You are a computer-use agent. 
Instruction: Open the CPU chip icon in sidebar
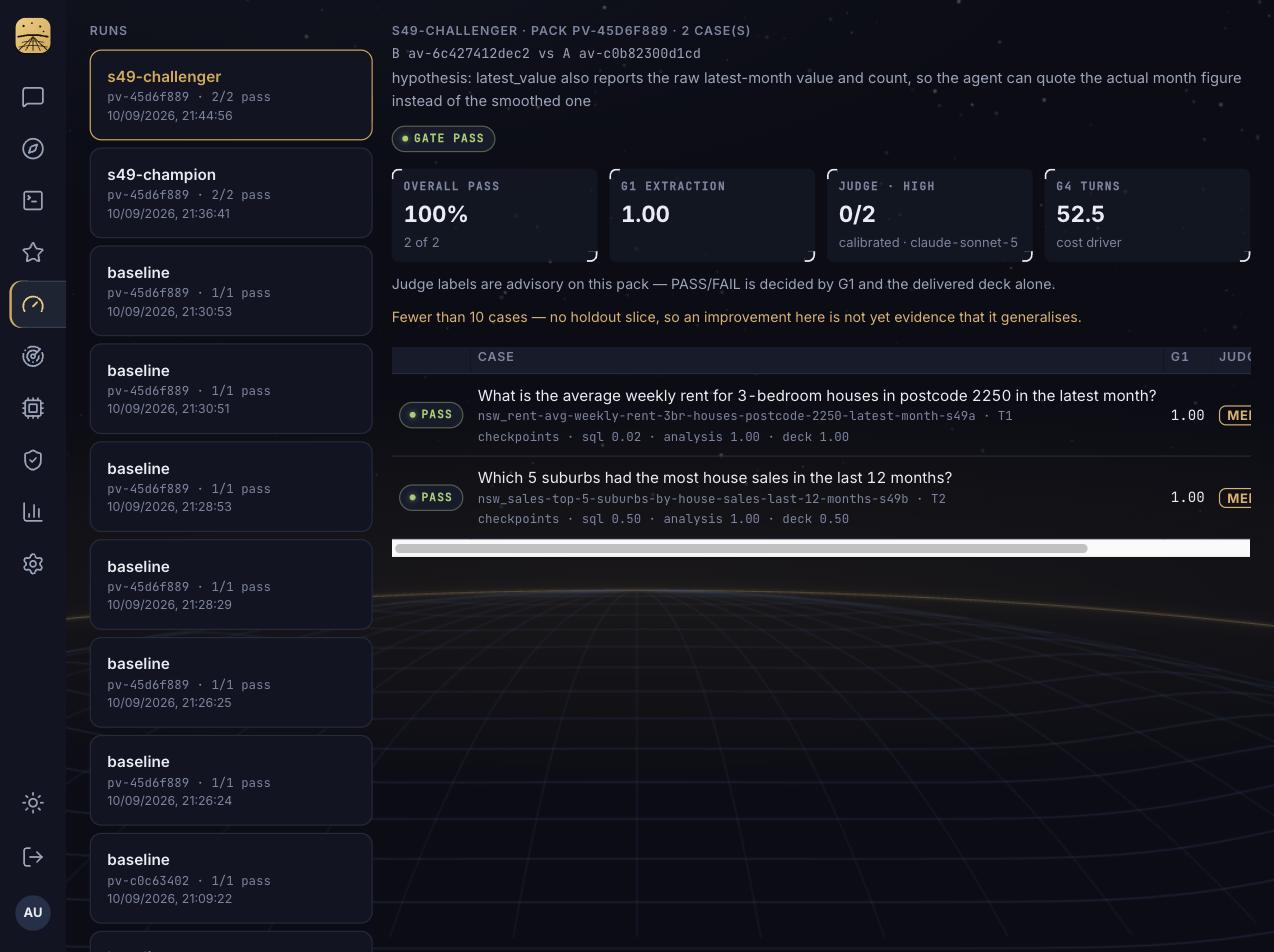coord(33,408)
